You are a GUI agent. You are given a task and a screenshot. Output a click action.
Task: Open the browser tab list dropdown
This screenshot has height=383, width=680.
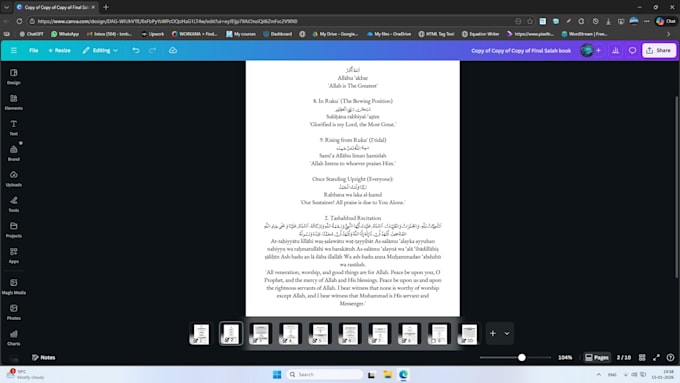pyautogui.click(x=6, y=7)
